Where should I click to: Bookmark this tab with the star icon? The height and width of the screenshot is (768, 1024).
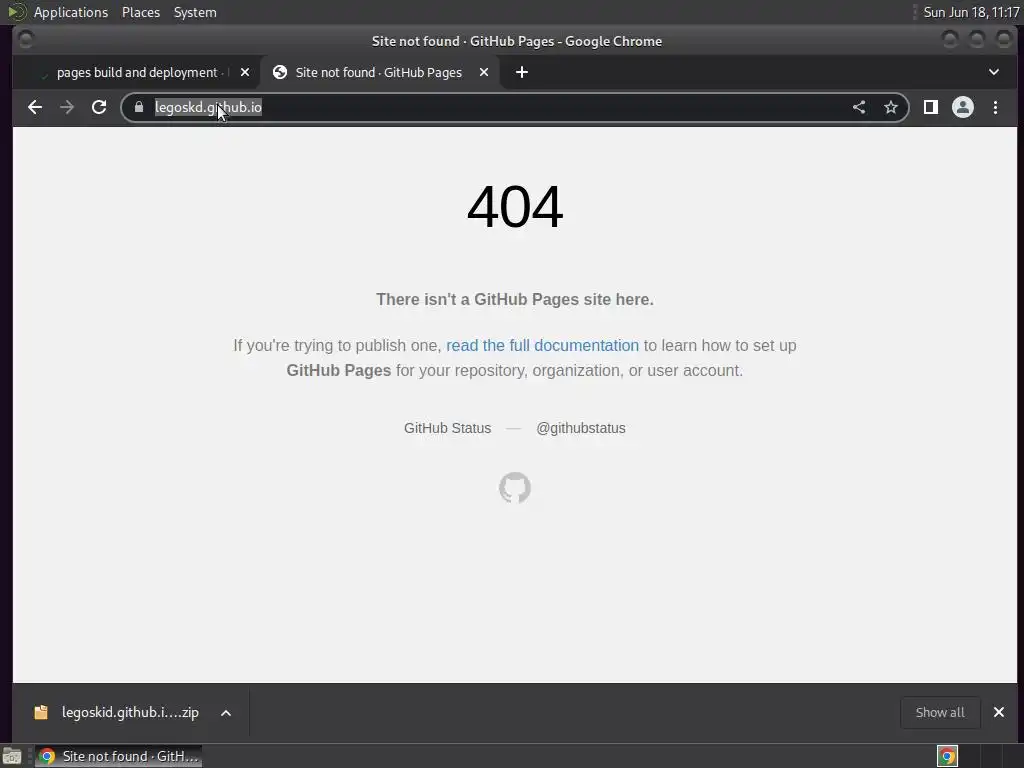[x=891, y=108]
